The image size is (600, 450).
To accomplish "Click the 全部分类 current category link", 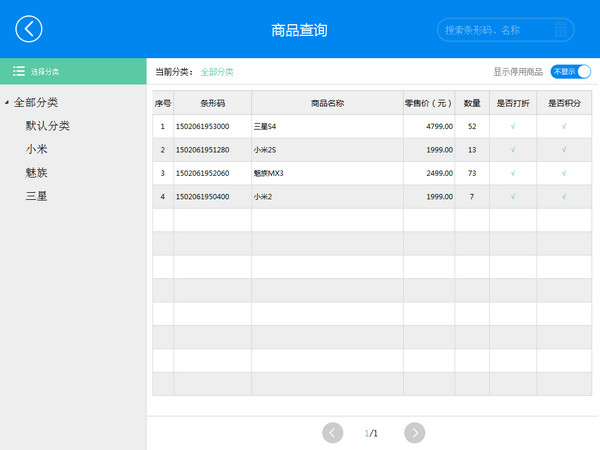I will coord(217,72).
